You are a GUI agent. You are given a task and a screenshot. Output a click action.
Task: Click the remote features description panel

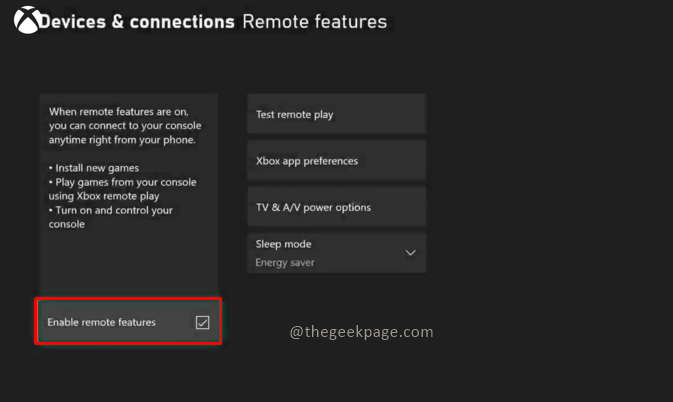click(x=128, y=193)
